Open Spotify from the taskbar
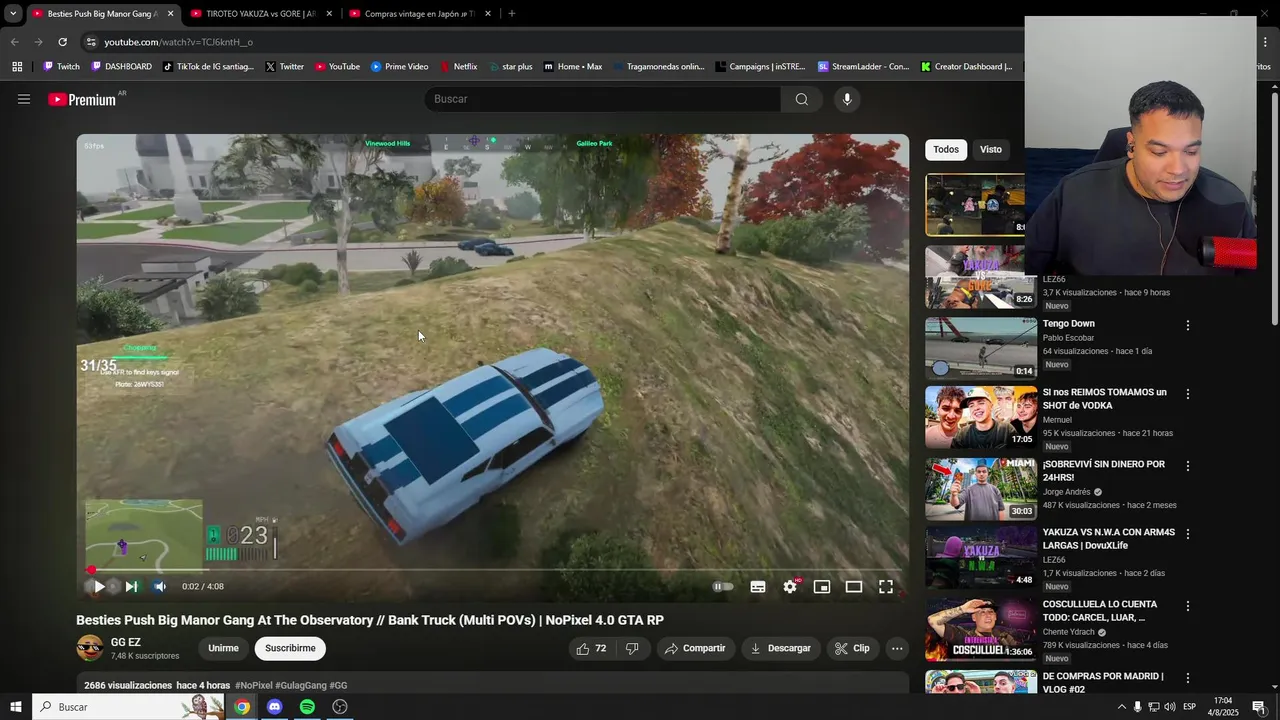This screenshot has width=1280, height=720. pyautogui.click(x=307, y=707)
